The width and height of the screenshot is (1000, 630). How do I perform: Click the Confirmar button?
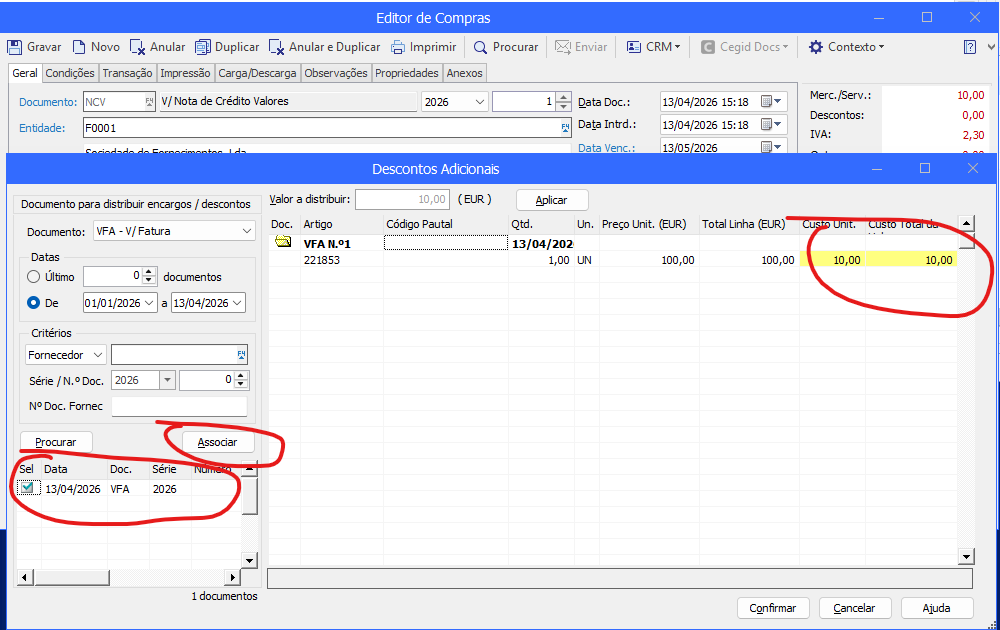click(x=773, y=608)
